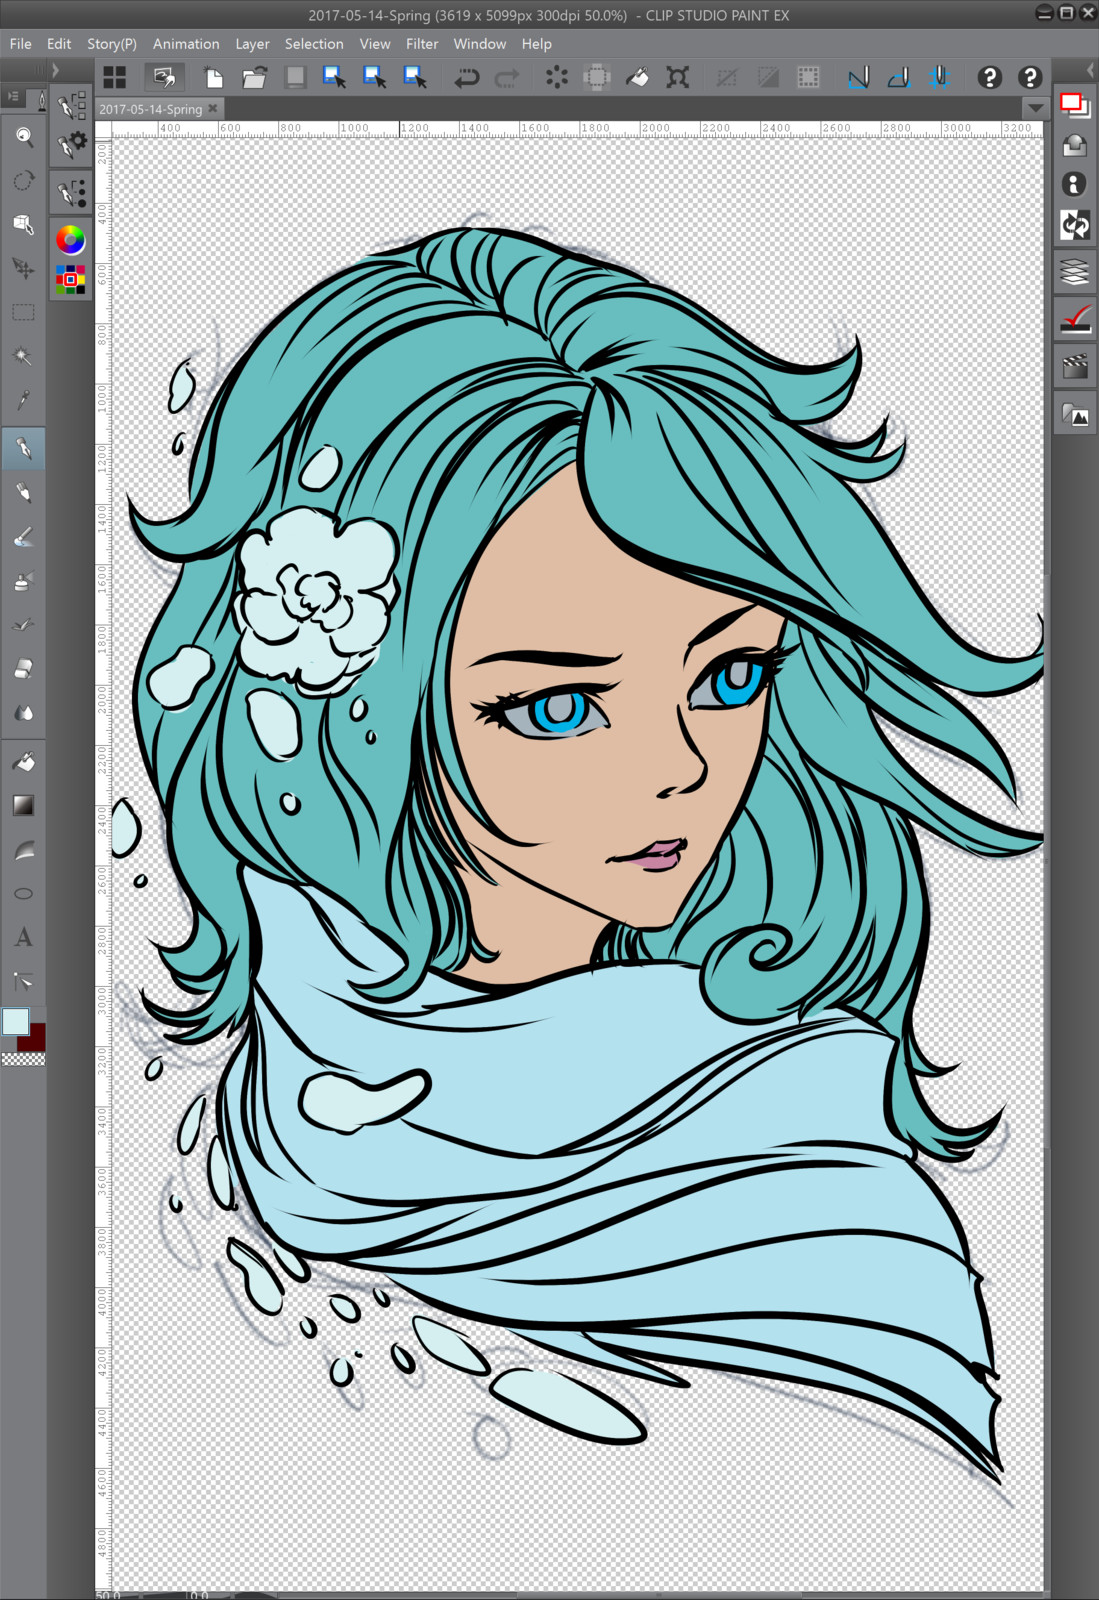Select the rectangular Selection area tool
This screenshot has height=1600, width=1099.
tap(23, 312)
